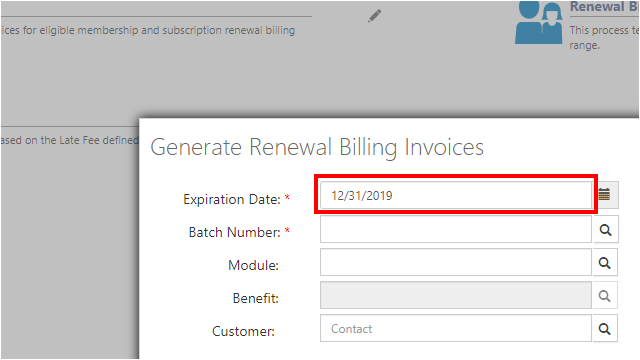
Task: Click the Generate Renewal Billing Invoices title
Action: [317, 147]
